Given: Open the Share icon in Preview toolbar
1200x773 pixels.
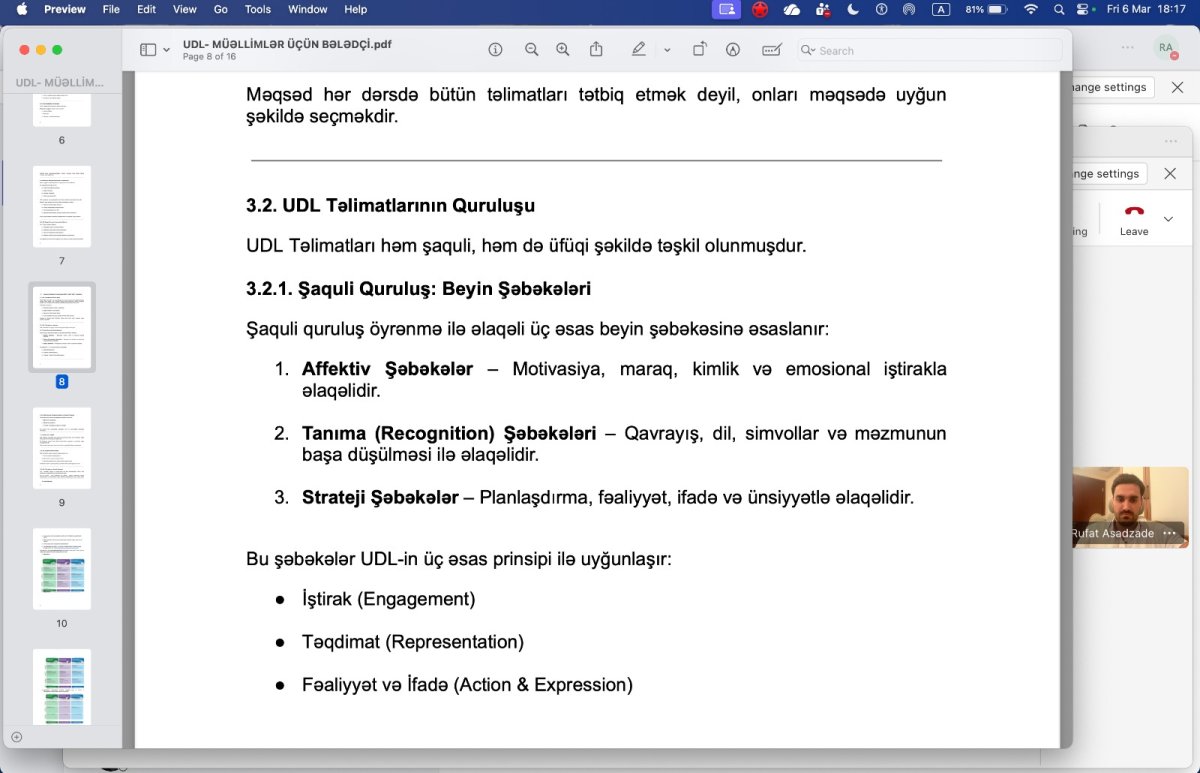Looking at the screenshot, I should click(596, 49).
